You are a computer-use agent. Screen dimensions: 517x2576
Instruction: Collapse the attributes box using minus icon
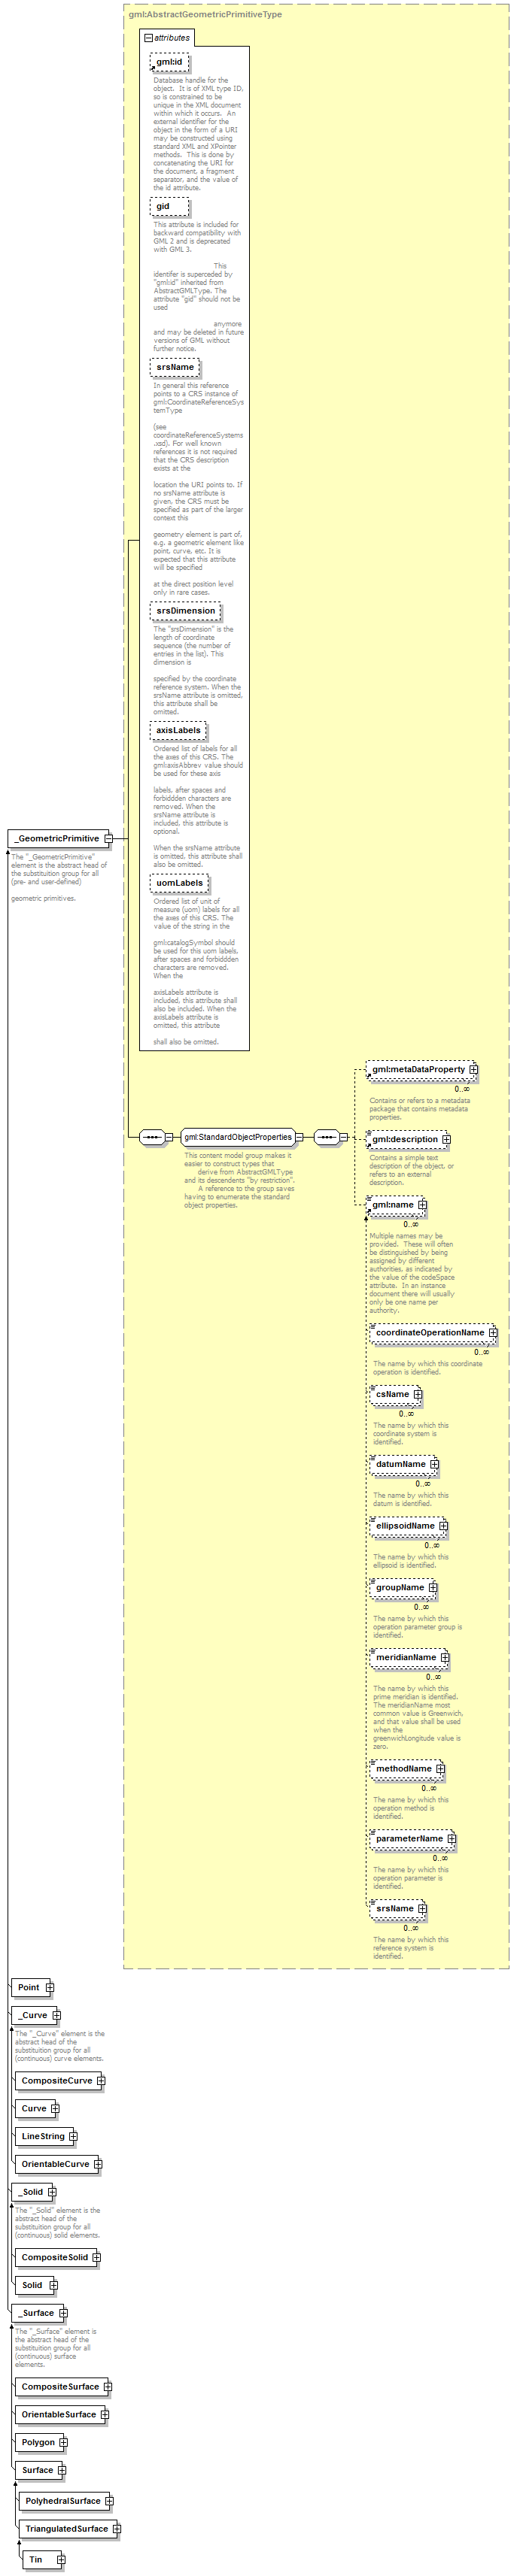(149, 38)
